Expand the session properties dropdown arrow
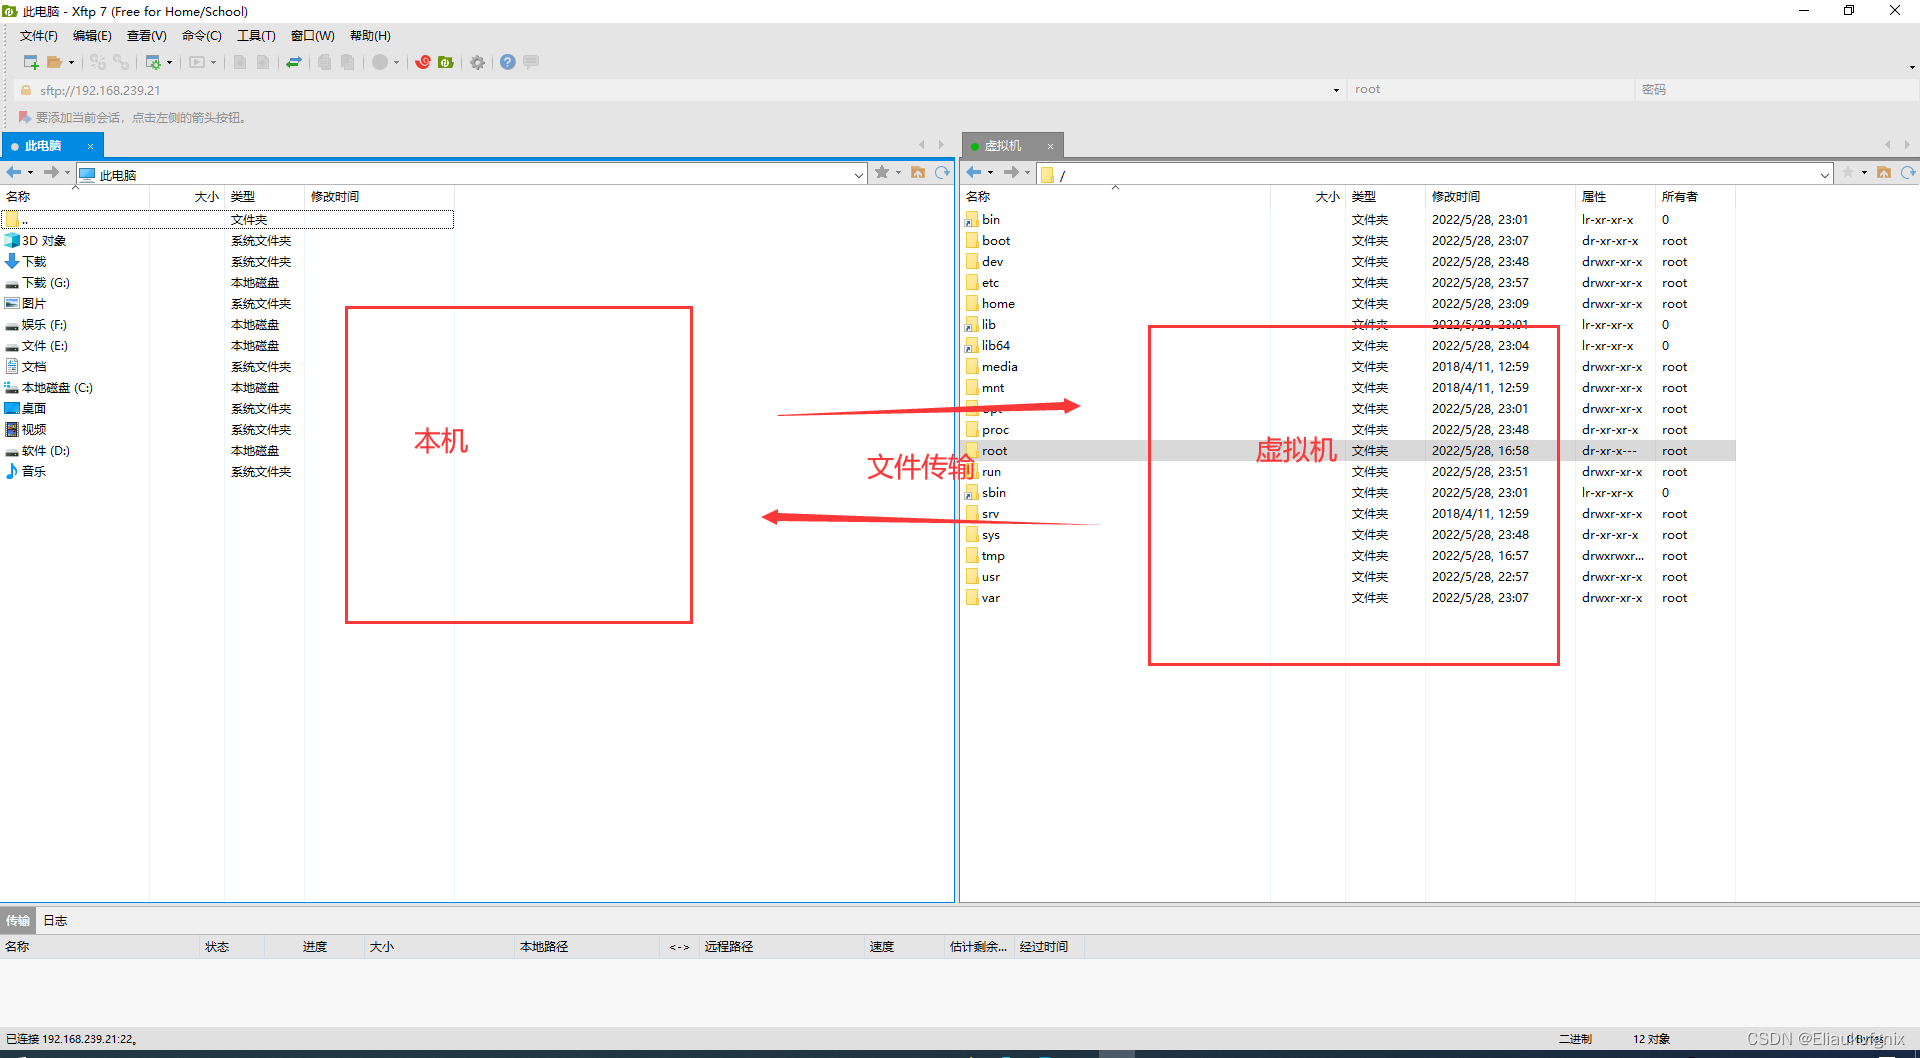Viewport: 1920px width, 1058px height. [x=169, y=63]
